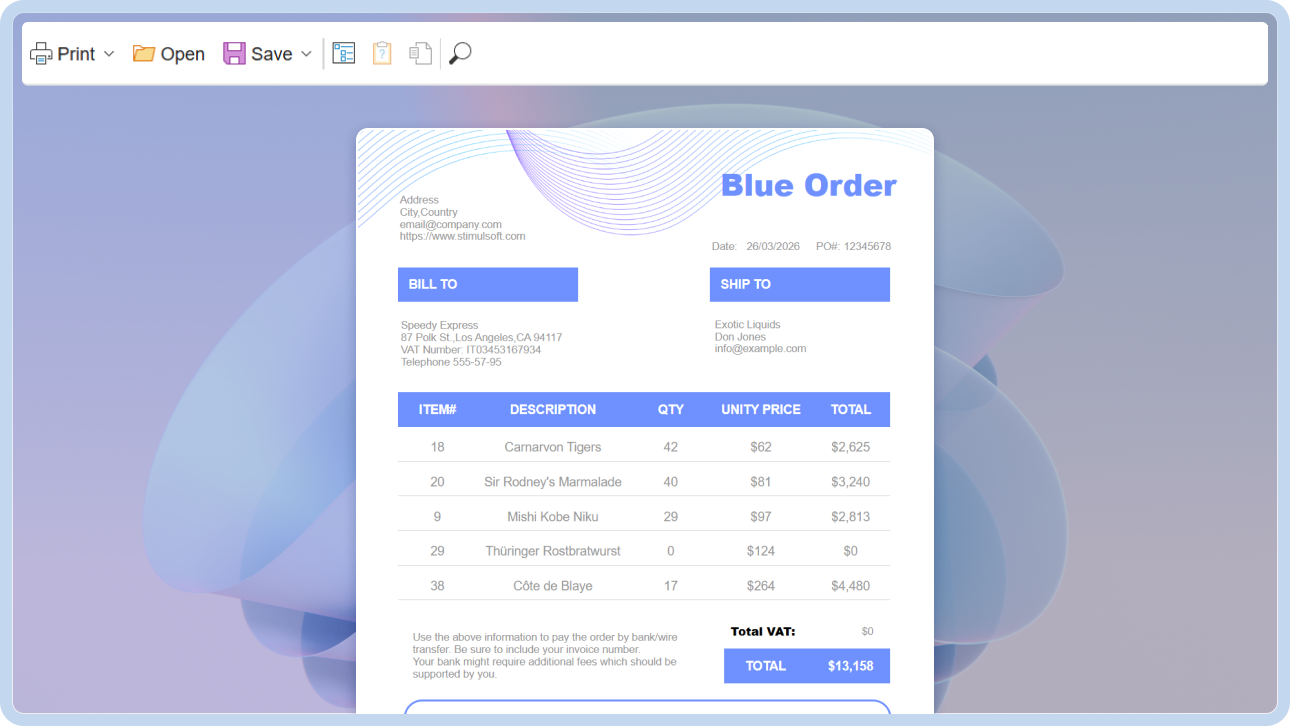Click the Print toolbar label
Image resolution: width=1290 pixels, height=726 pixels.
click(78, 53)
